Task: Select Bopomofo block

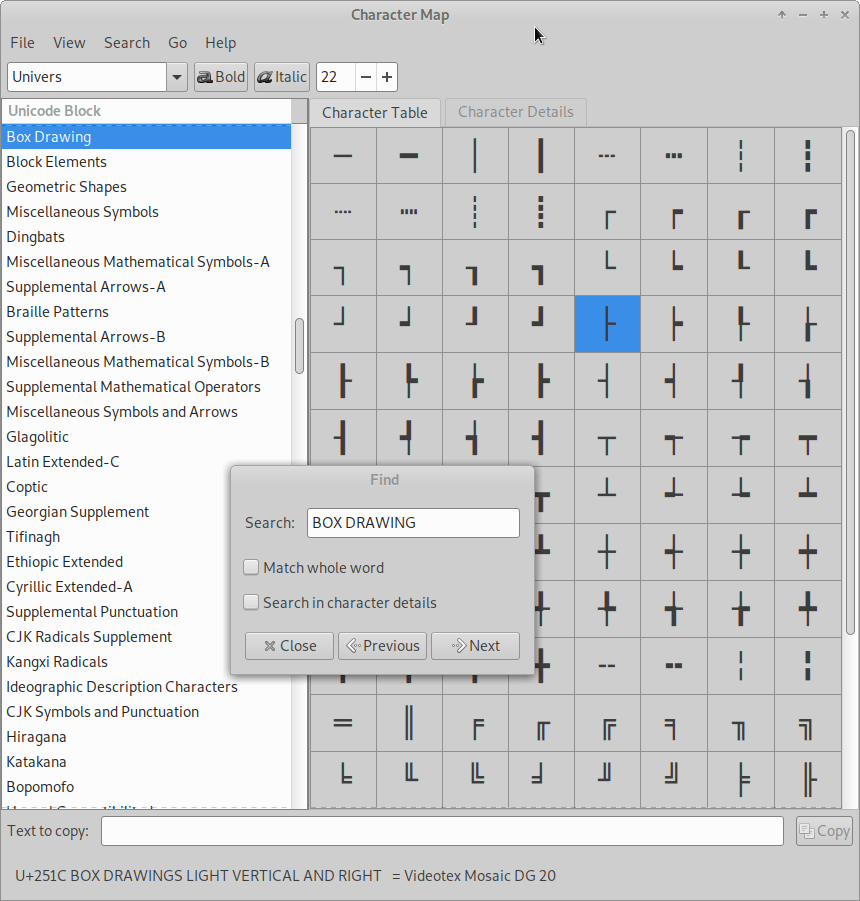Action: coord(147,787)
